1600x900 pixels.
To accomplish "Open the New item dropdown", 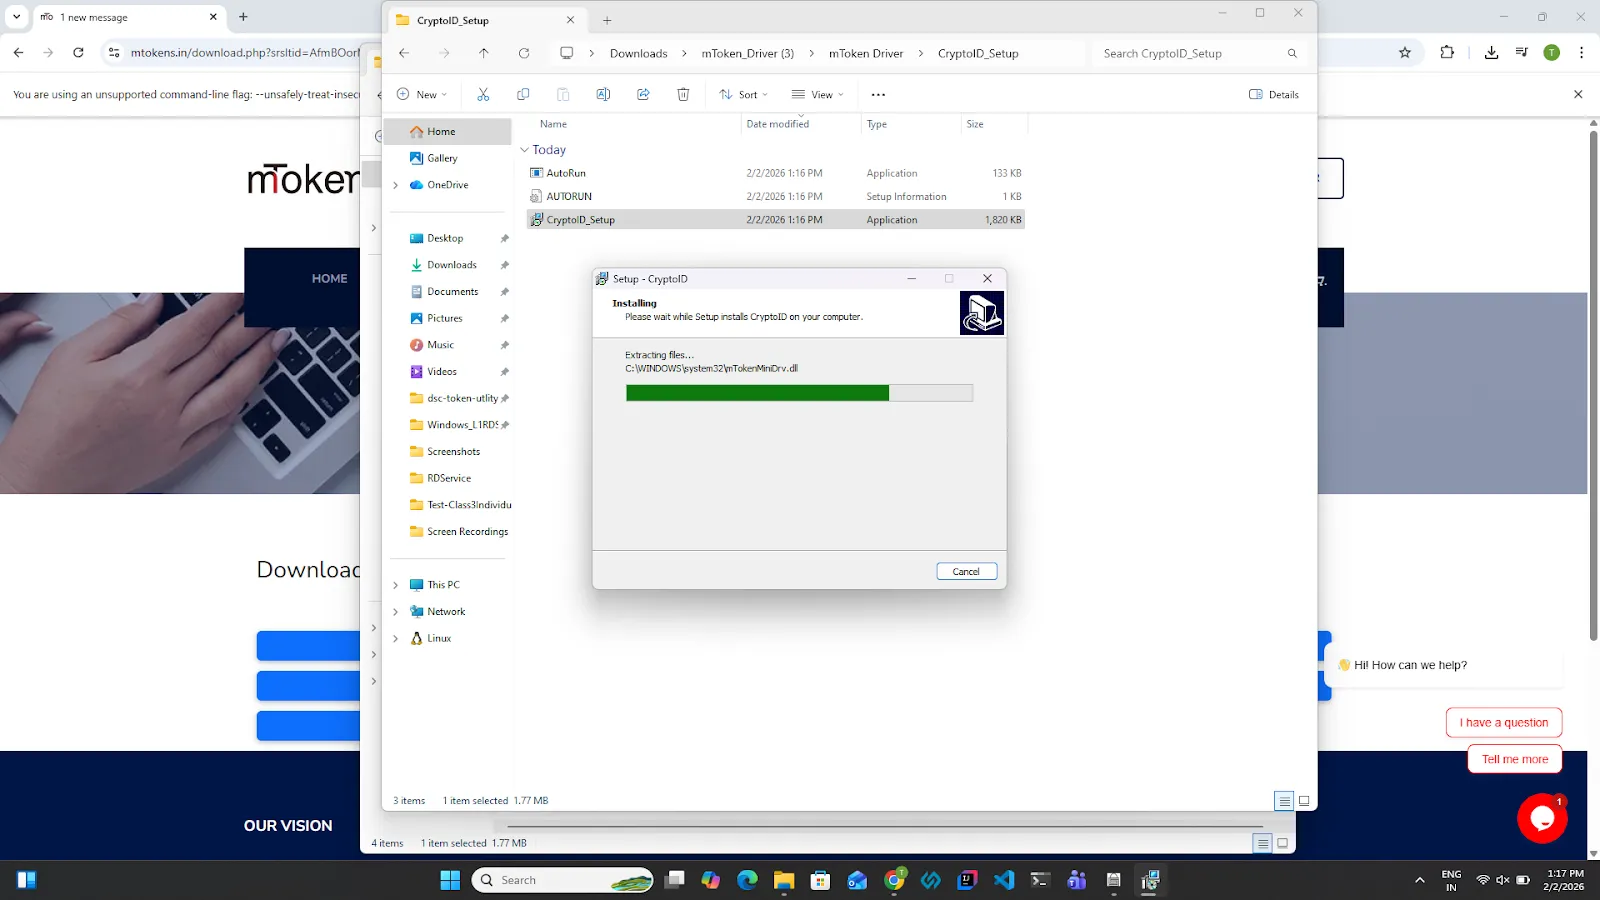I will 422,94.
